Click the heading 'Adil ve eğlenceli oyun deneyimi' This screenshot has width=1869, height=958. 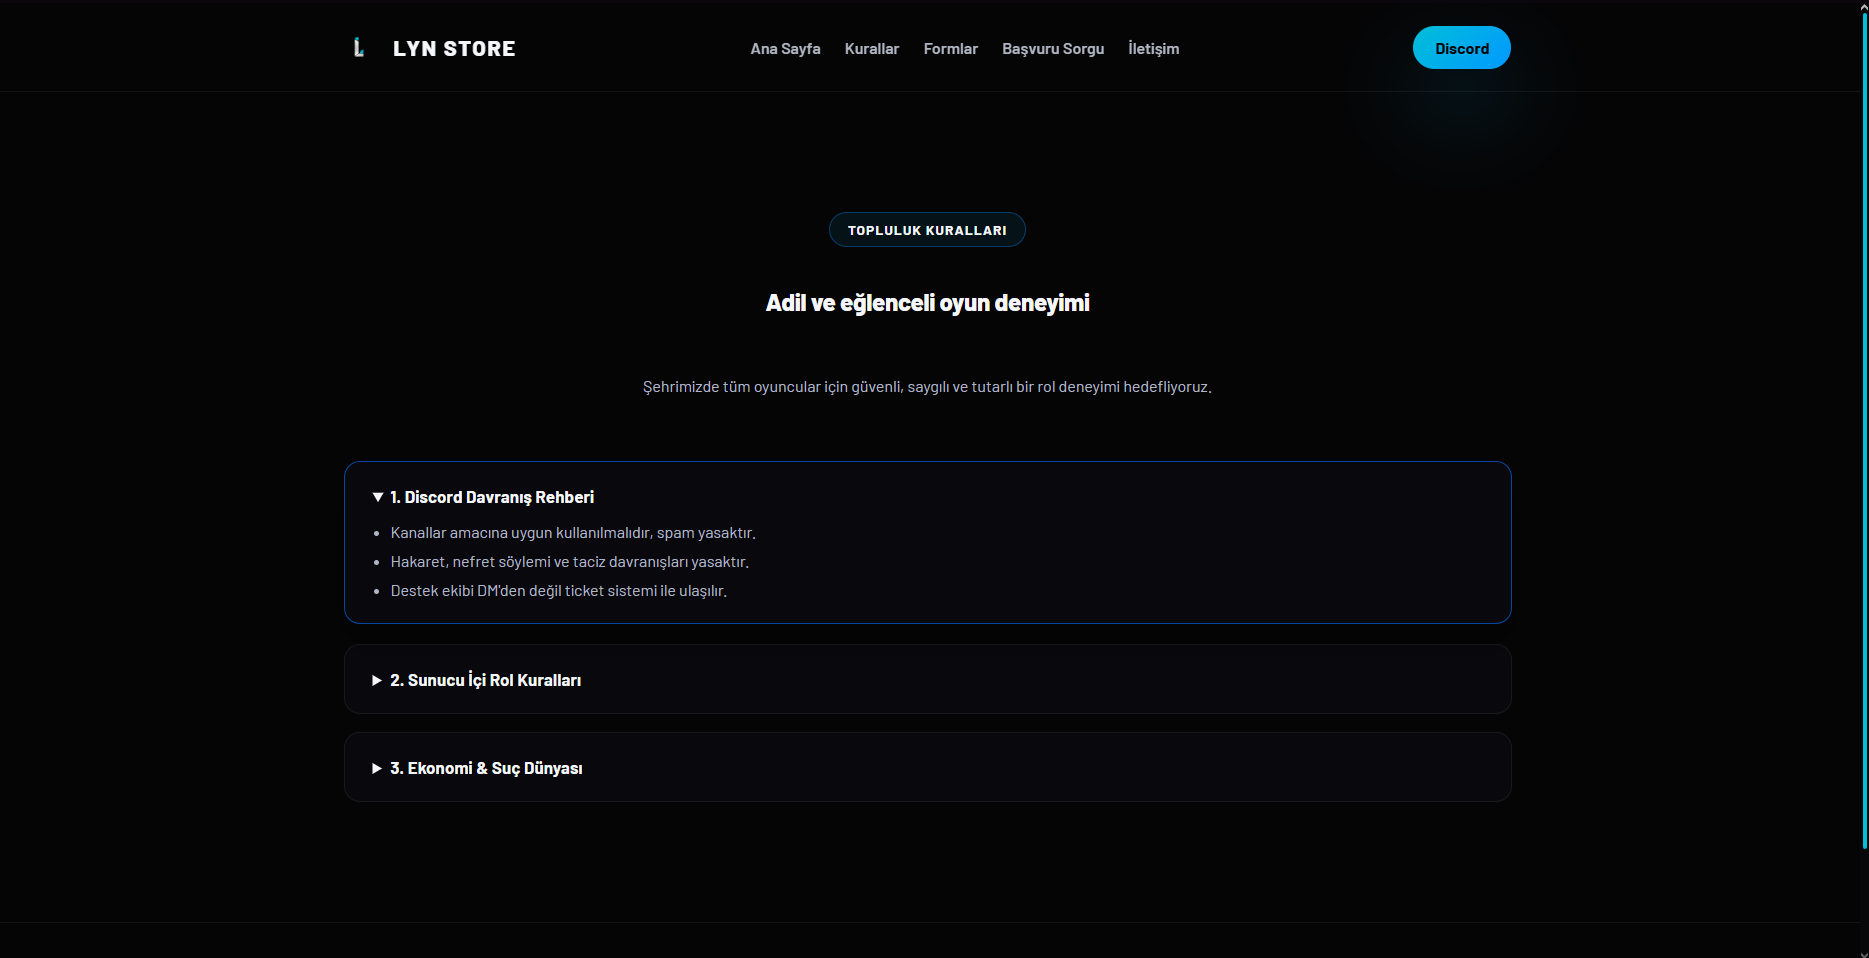coord(927,303)
